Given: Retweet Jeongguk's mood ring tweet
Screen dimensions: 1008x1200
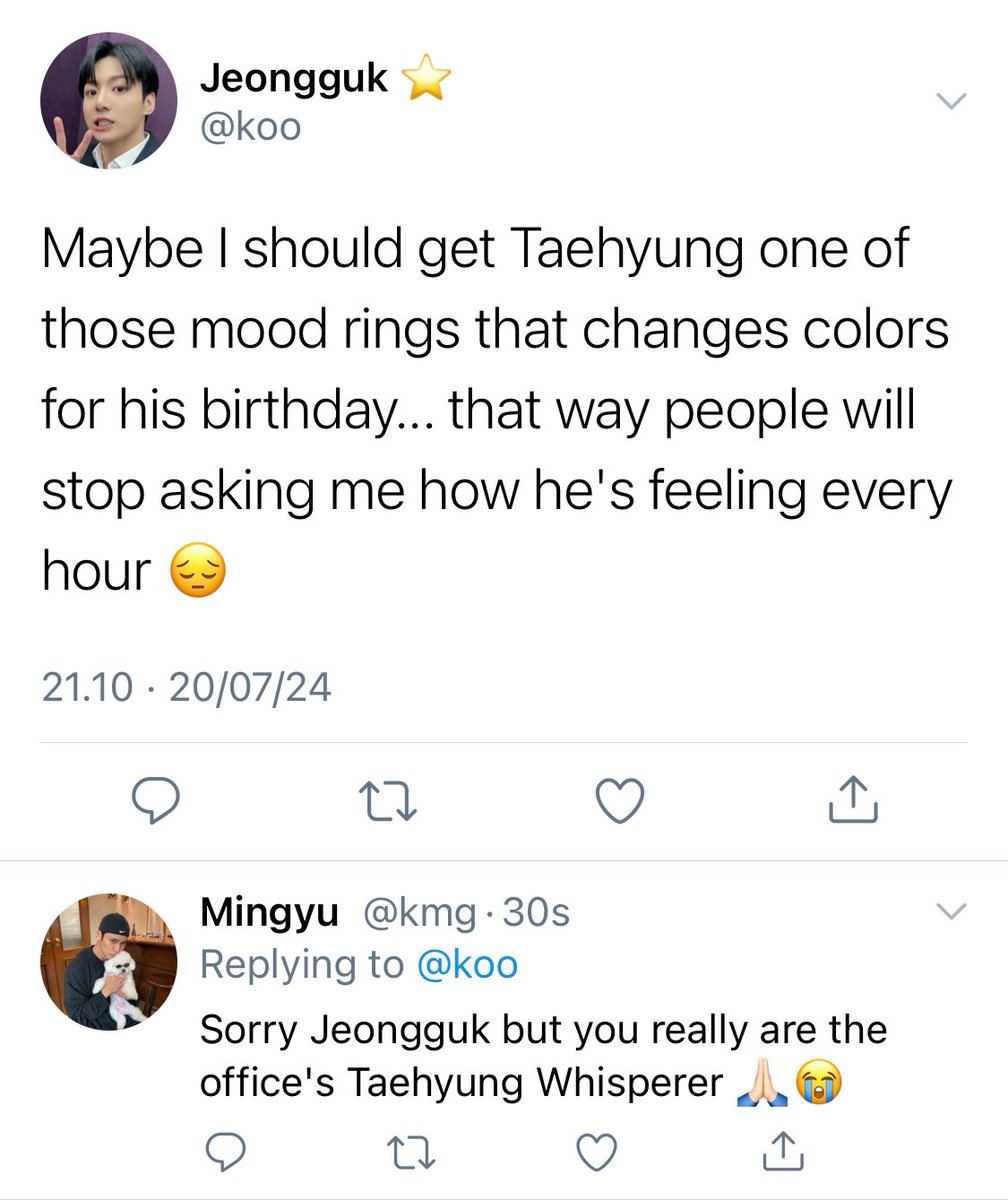Looking at the screenshot, I should tap(387, 801).
